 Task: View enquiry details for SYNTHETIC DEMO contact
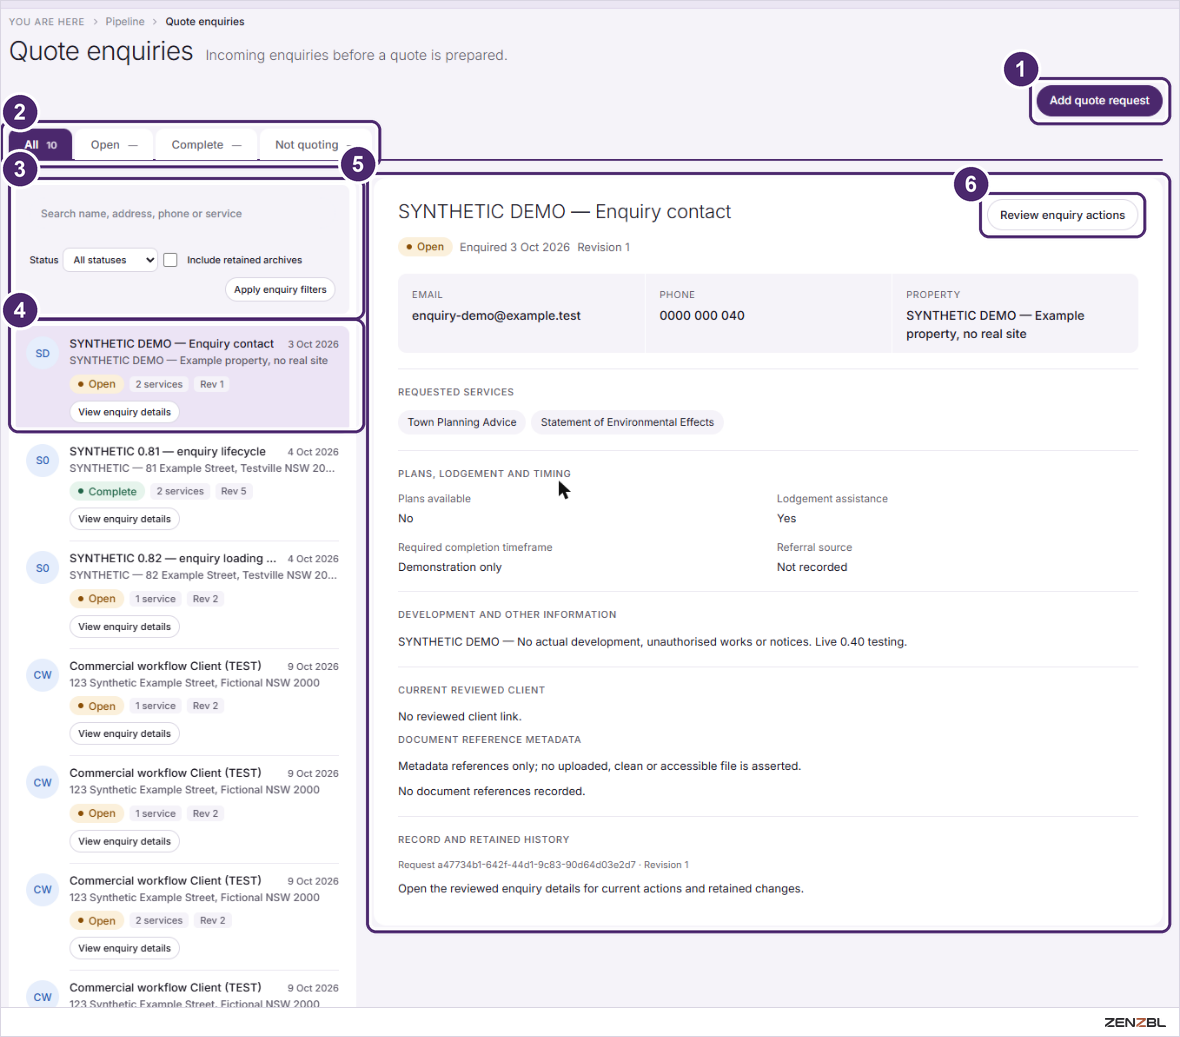point(125,412)
